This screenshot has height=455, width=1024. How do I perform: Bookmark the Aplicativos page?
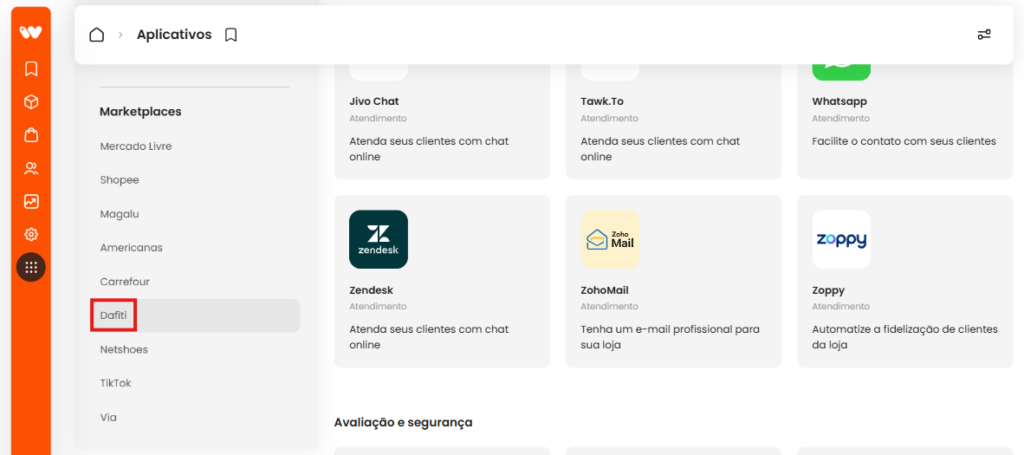click(x=231, y=35)
